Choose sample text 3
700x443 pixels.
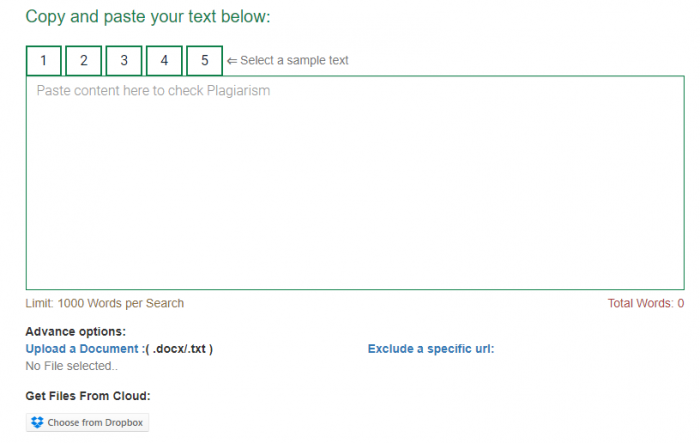point(124,61)
